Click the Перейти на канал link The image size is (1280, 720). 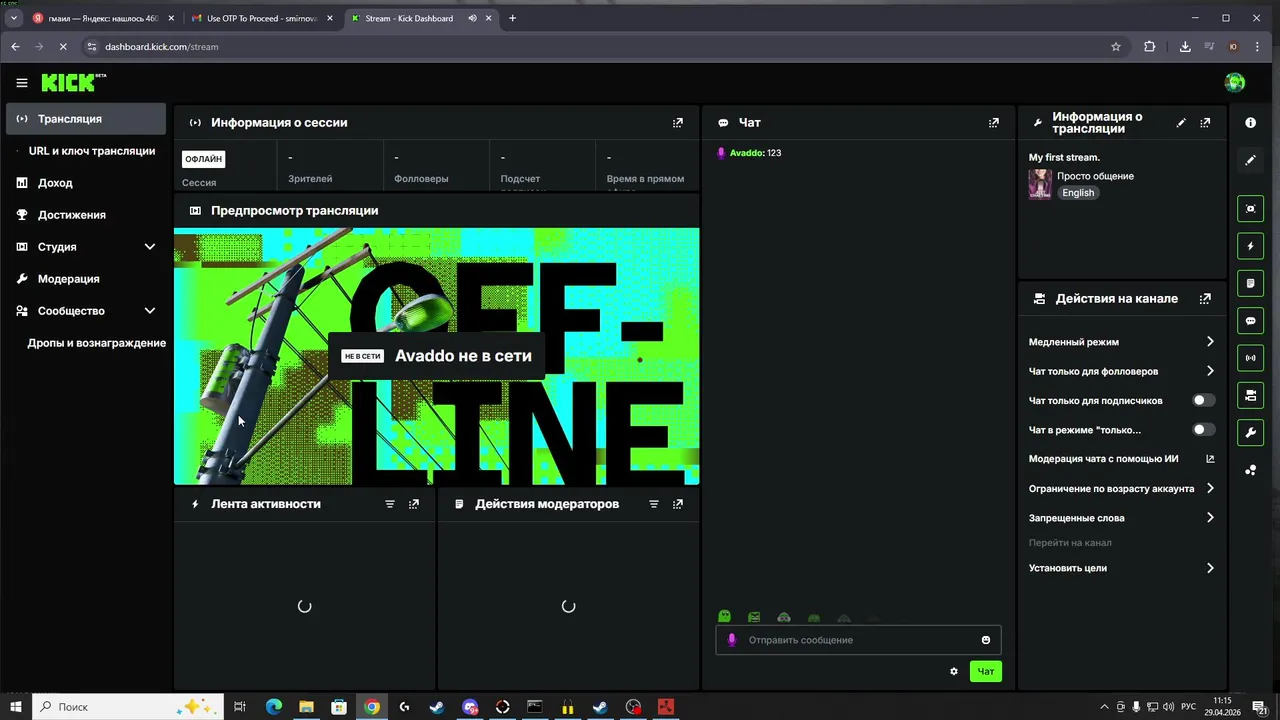[x=1070, y=543]
